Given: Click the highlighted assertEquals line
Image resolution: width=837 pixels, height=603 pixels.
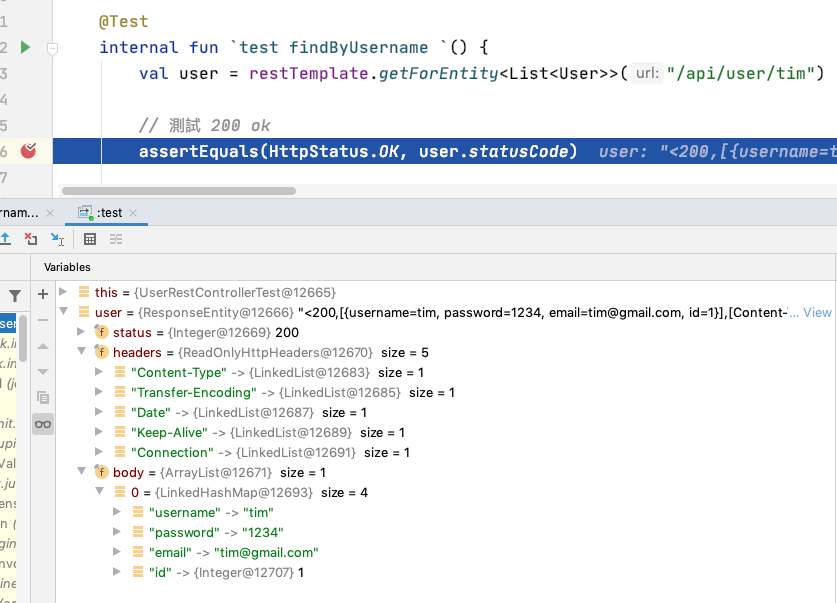Looking at the screenshot, I should point(445,151).
